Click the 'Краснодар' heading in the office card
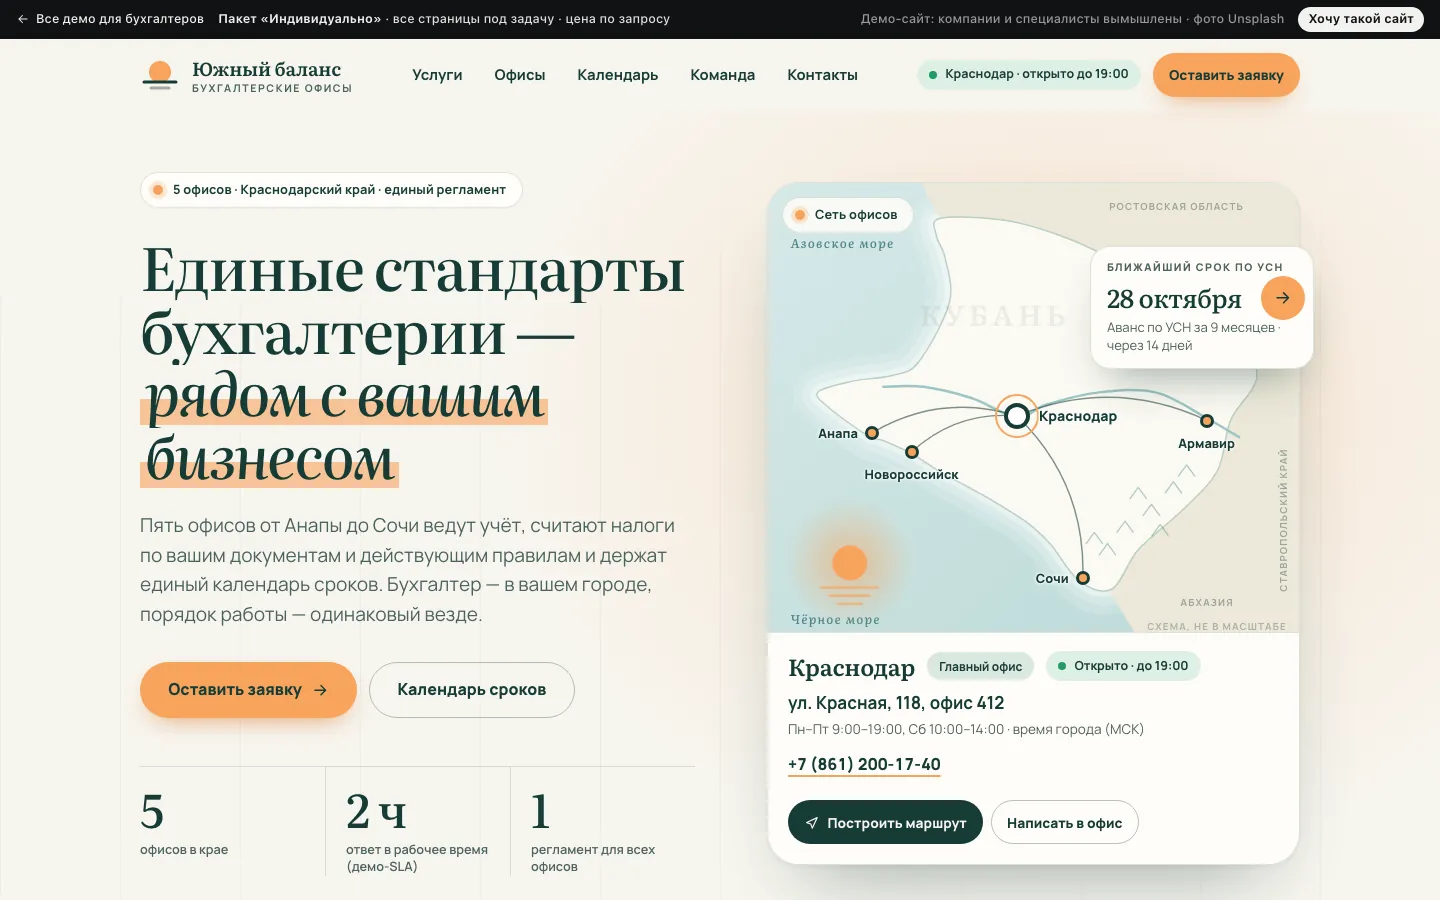 click(x=851, y=667)
